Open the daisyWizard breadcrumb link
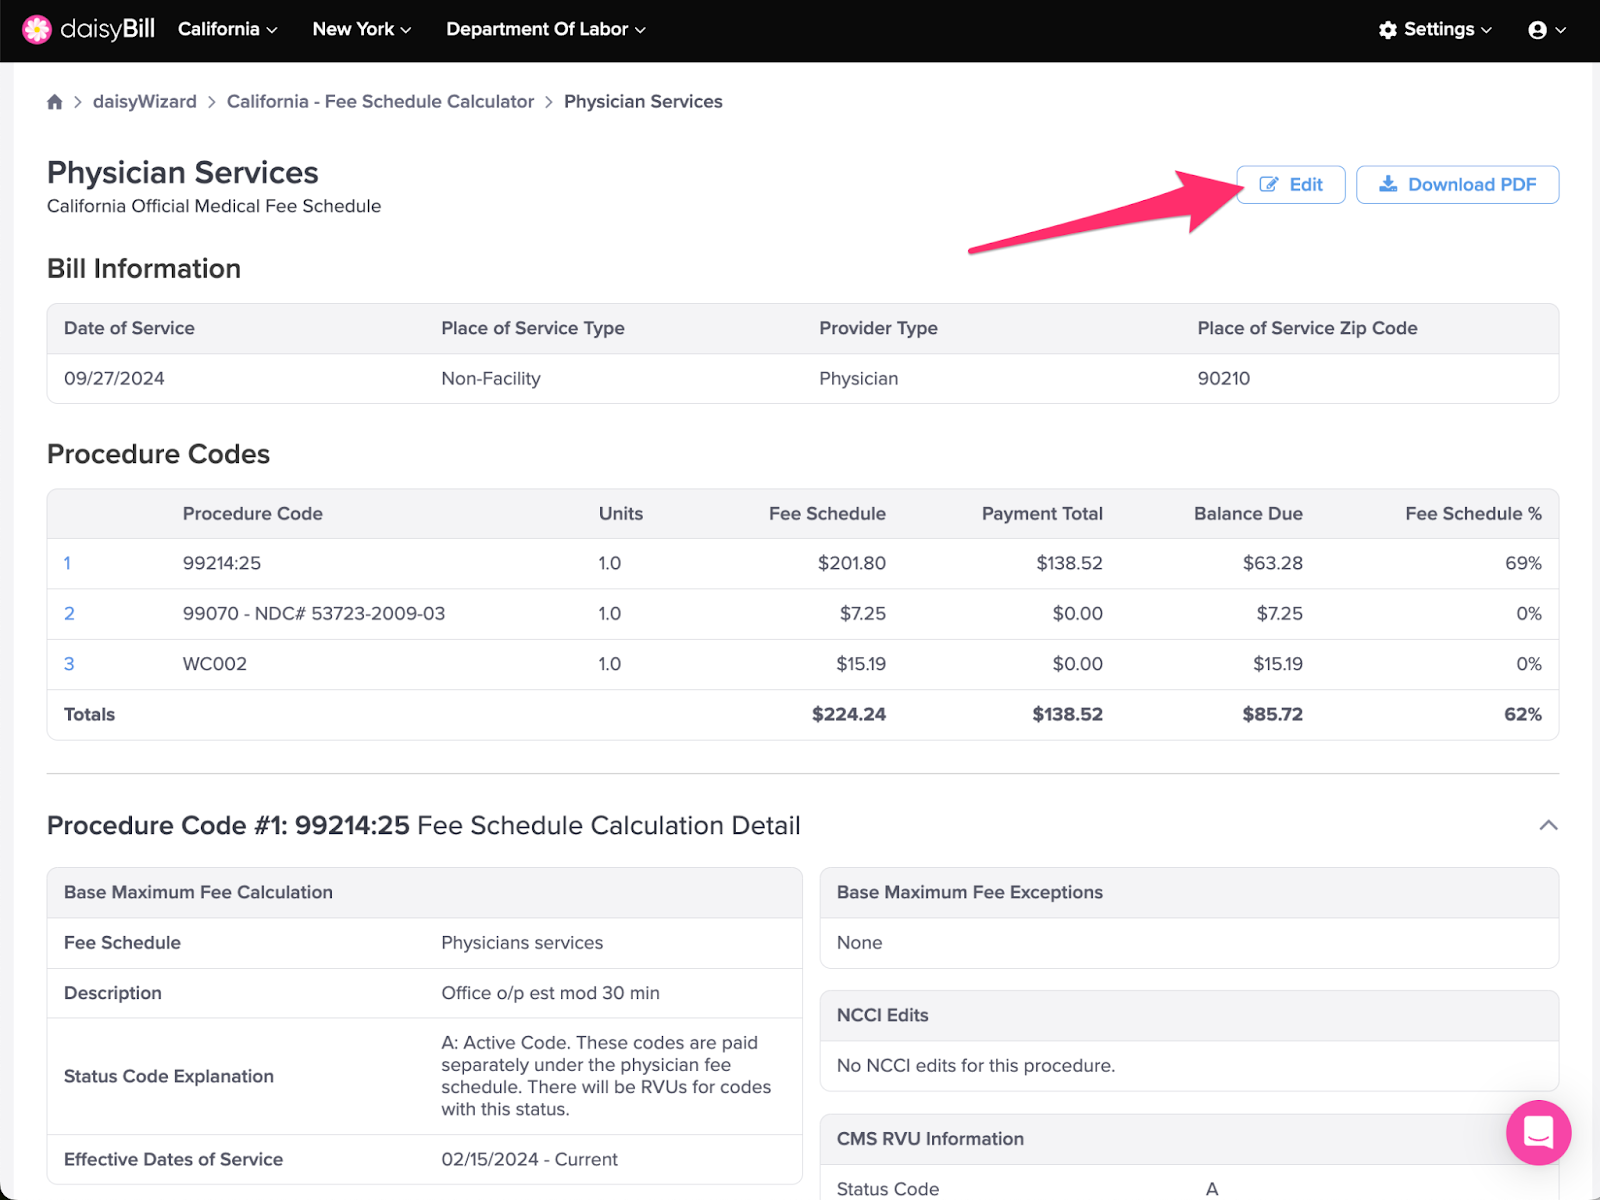The height and width of the screenshot is (1200, 1600). point(145,102)
